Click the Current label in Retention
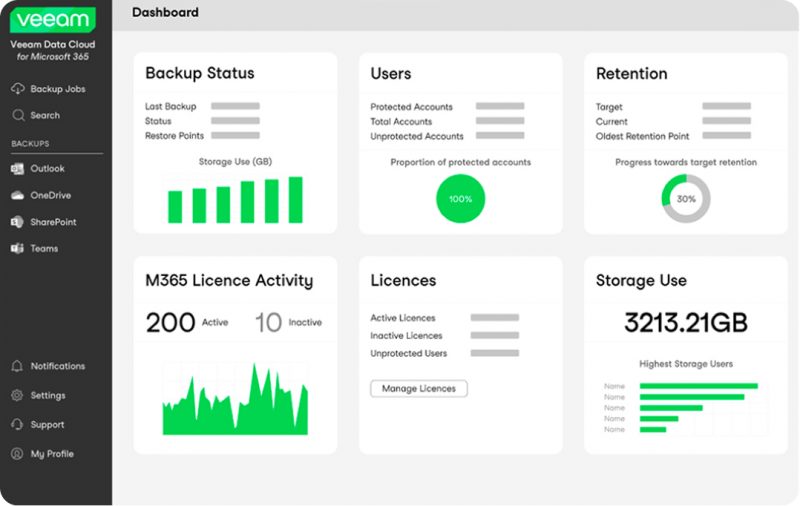The width and height of the screenshot is (800, 506). [612, 121]
